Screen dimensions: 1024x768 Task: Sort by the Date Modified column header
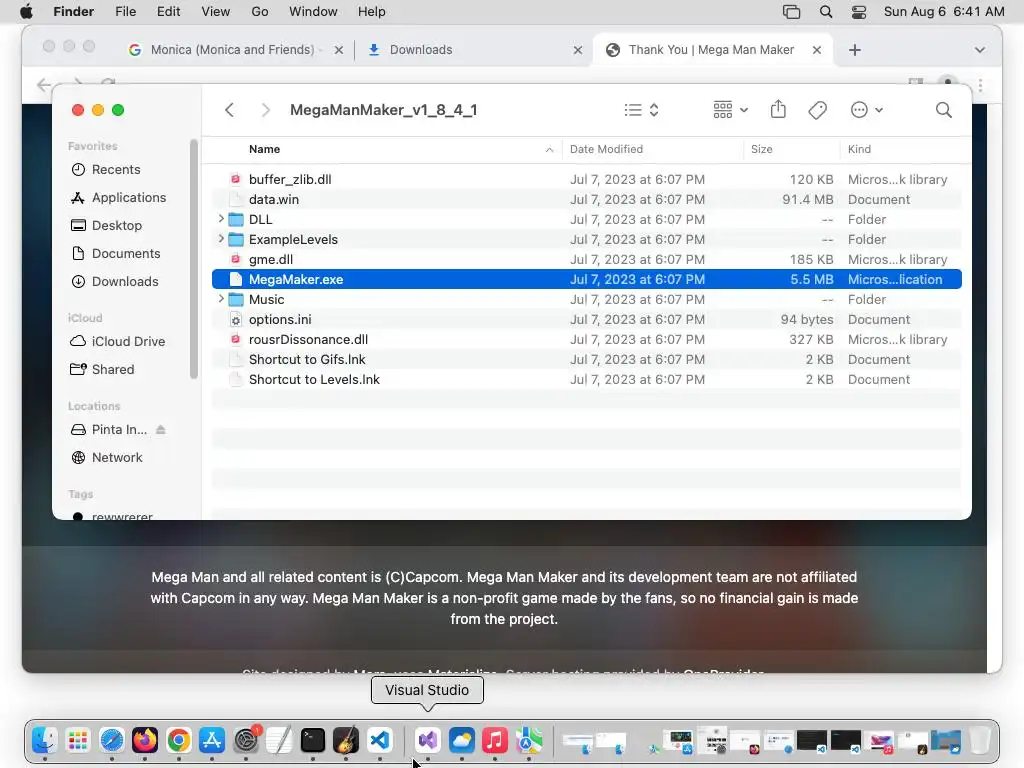(x=652, y=149)
